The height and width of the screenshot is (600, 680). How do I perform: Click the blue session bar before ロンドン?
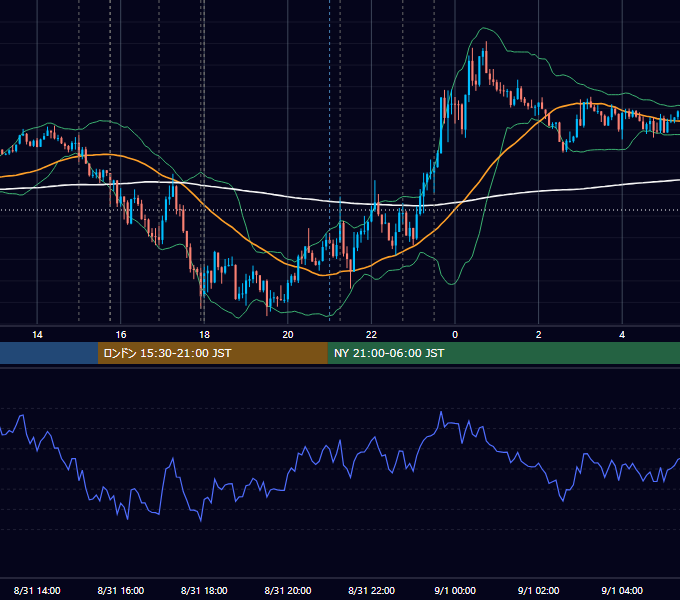49,353
